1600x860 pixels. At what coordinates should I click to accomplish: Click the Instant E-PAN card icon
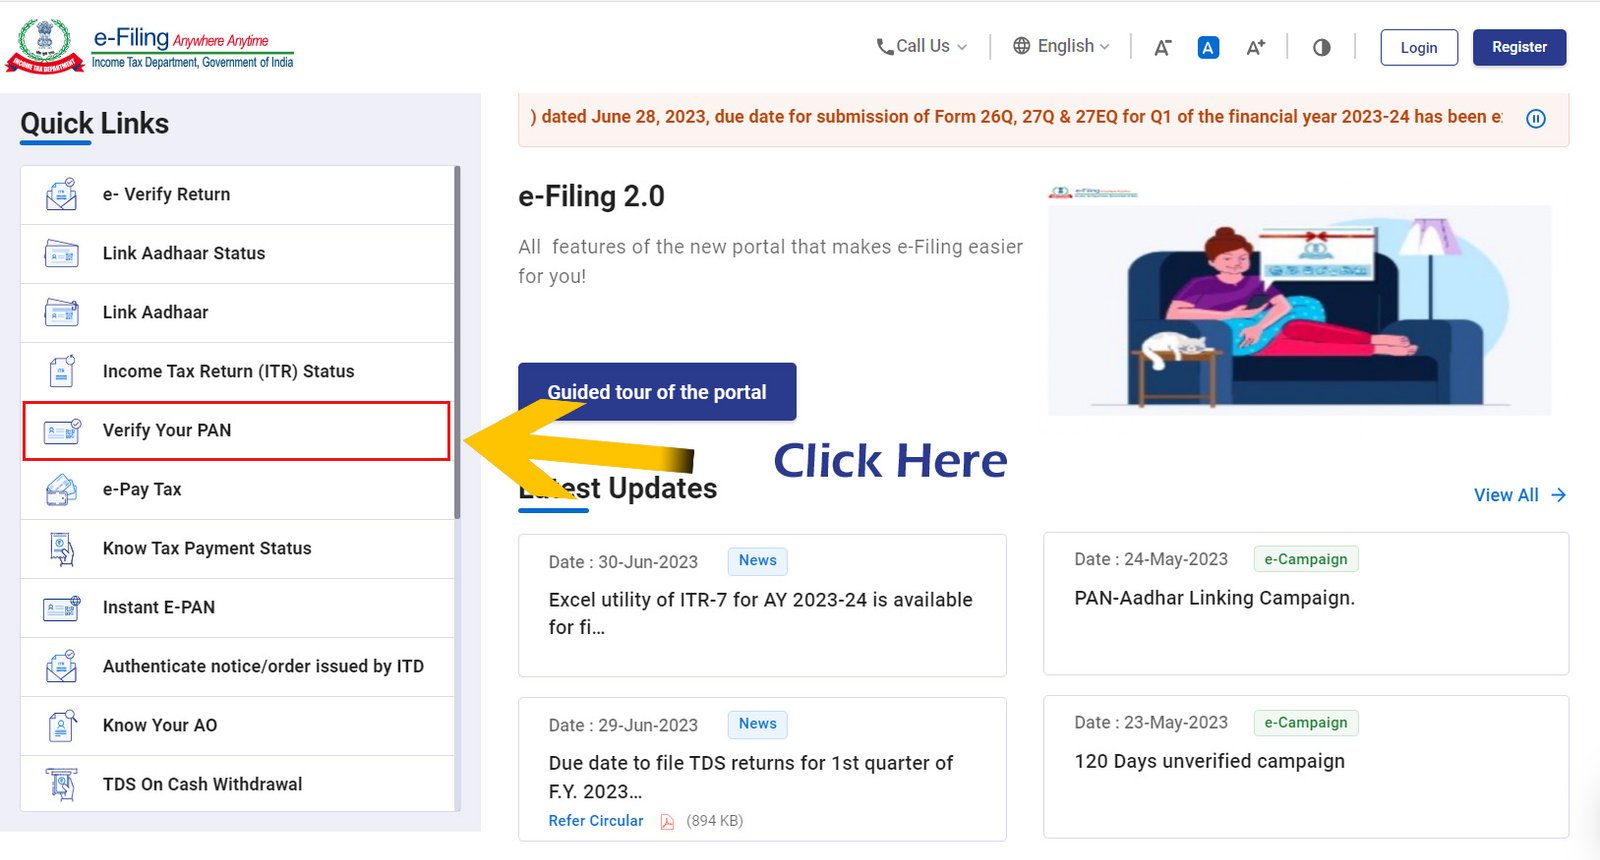point(62,607)
